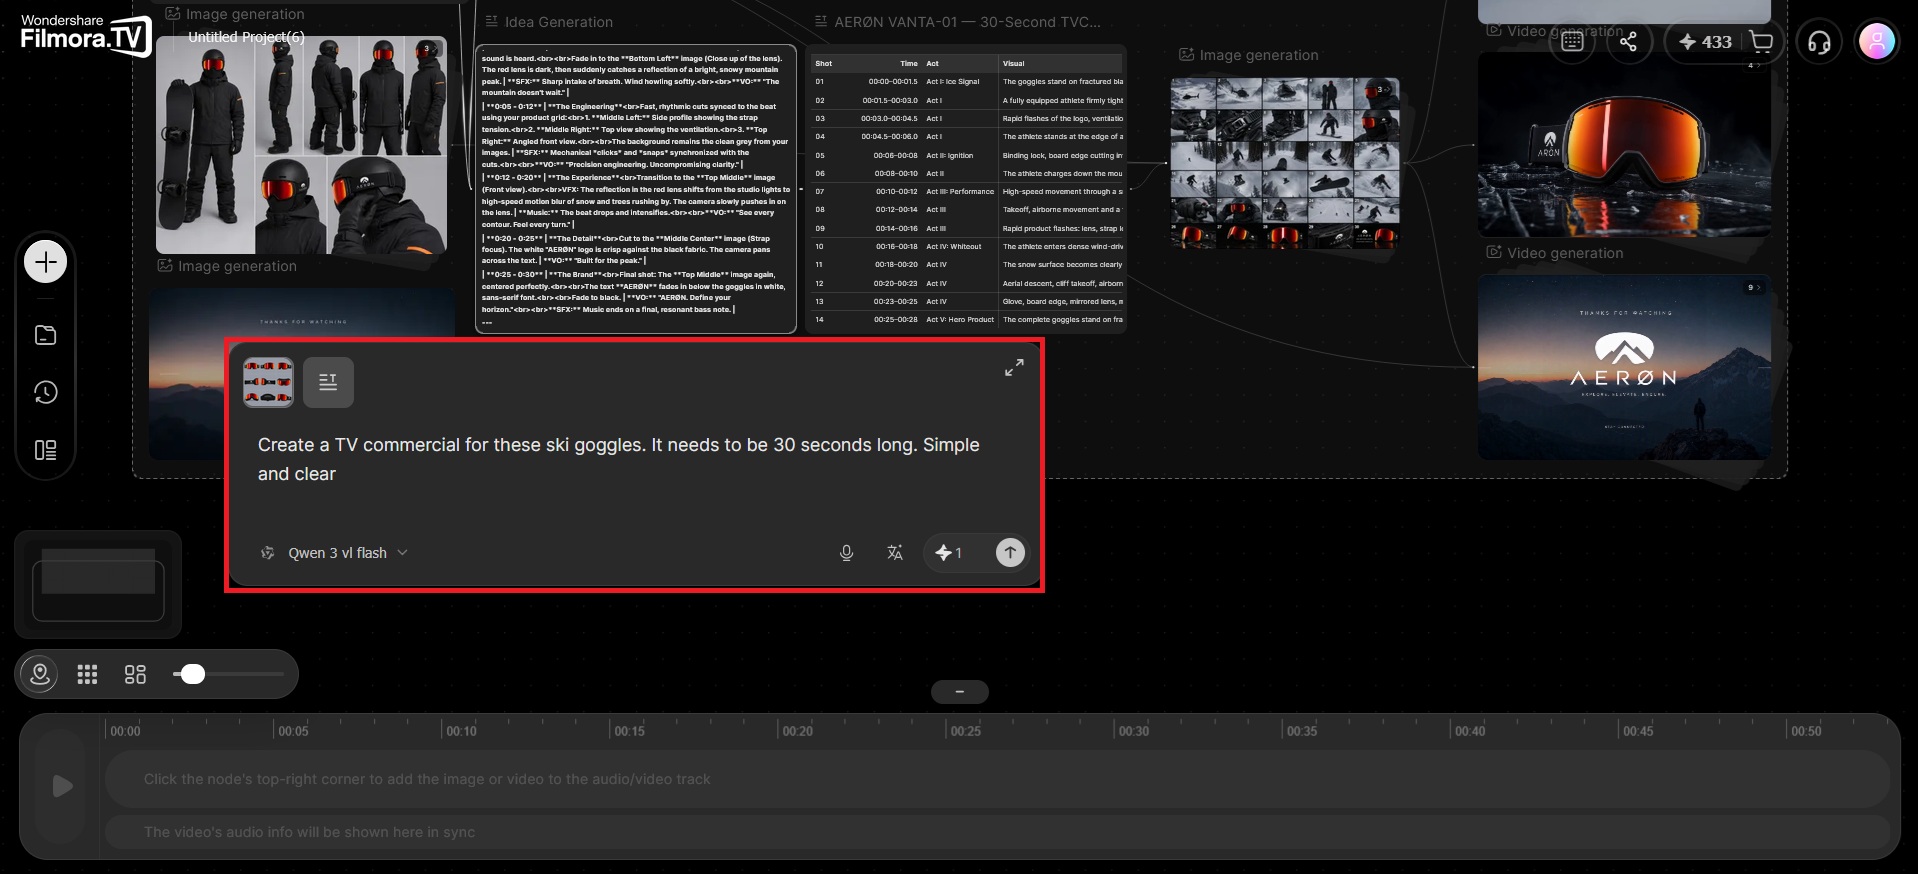Select the Act I: Ice Signal cell
Screen dimensions: 1918x874
[x=952, y=82]
